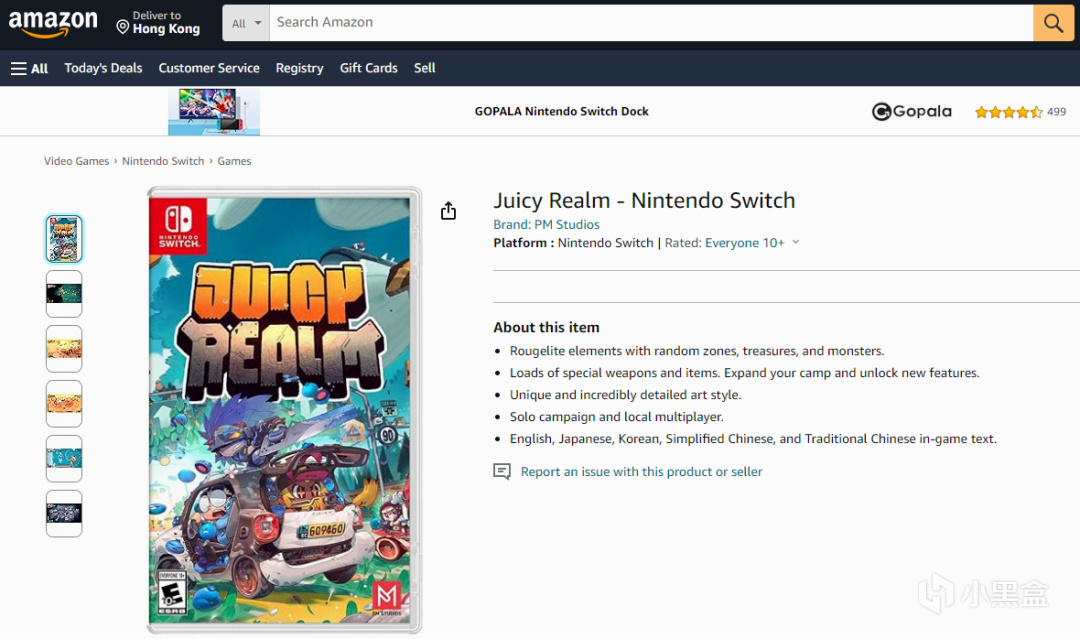This screenshot has height=639, width=1080.
Task: Click the report issue speech bubble icon
Action: pos(502,471)
